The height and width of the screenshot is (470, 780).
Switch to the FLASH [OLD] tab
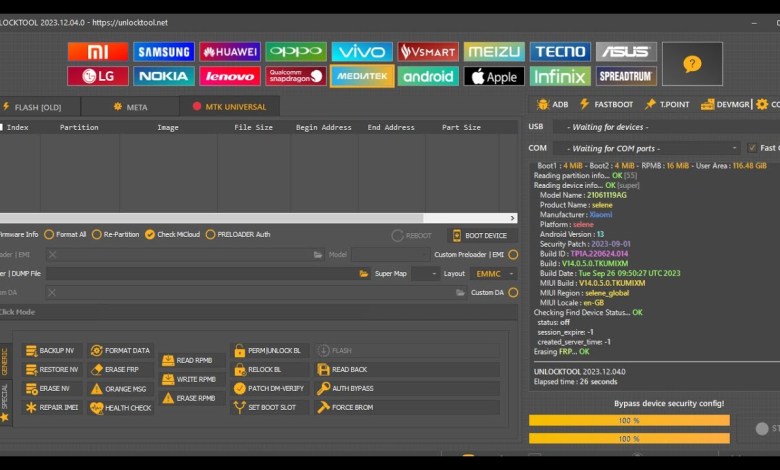coord(40,107)
